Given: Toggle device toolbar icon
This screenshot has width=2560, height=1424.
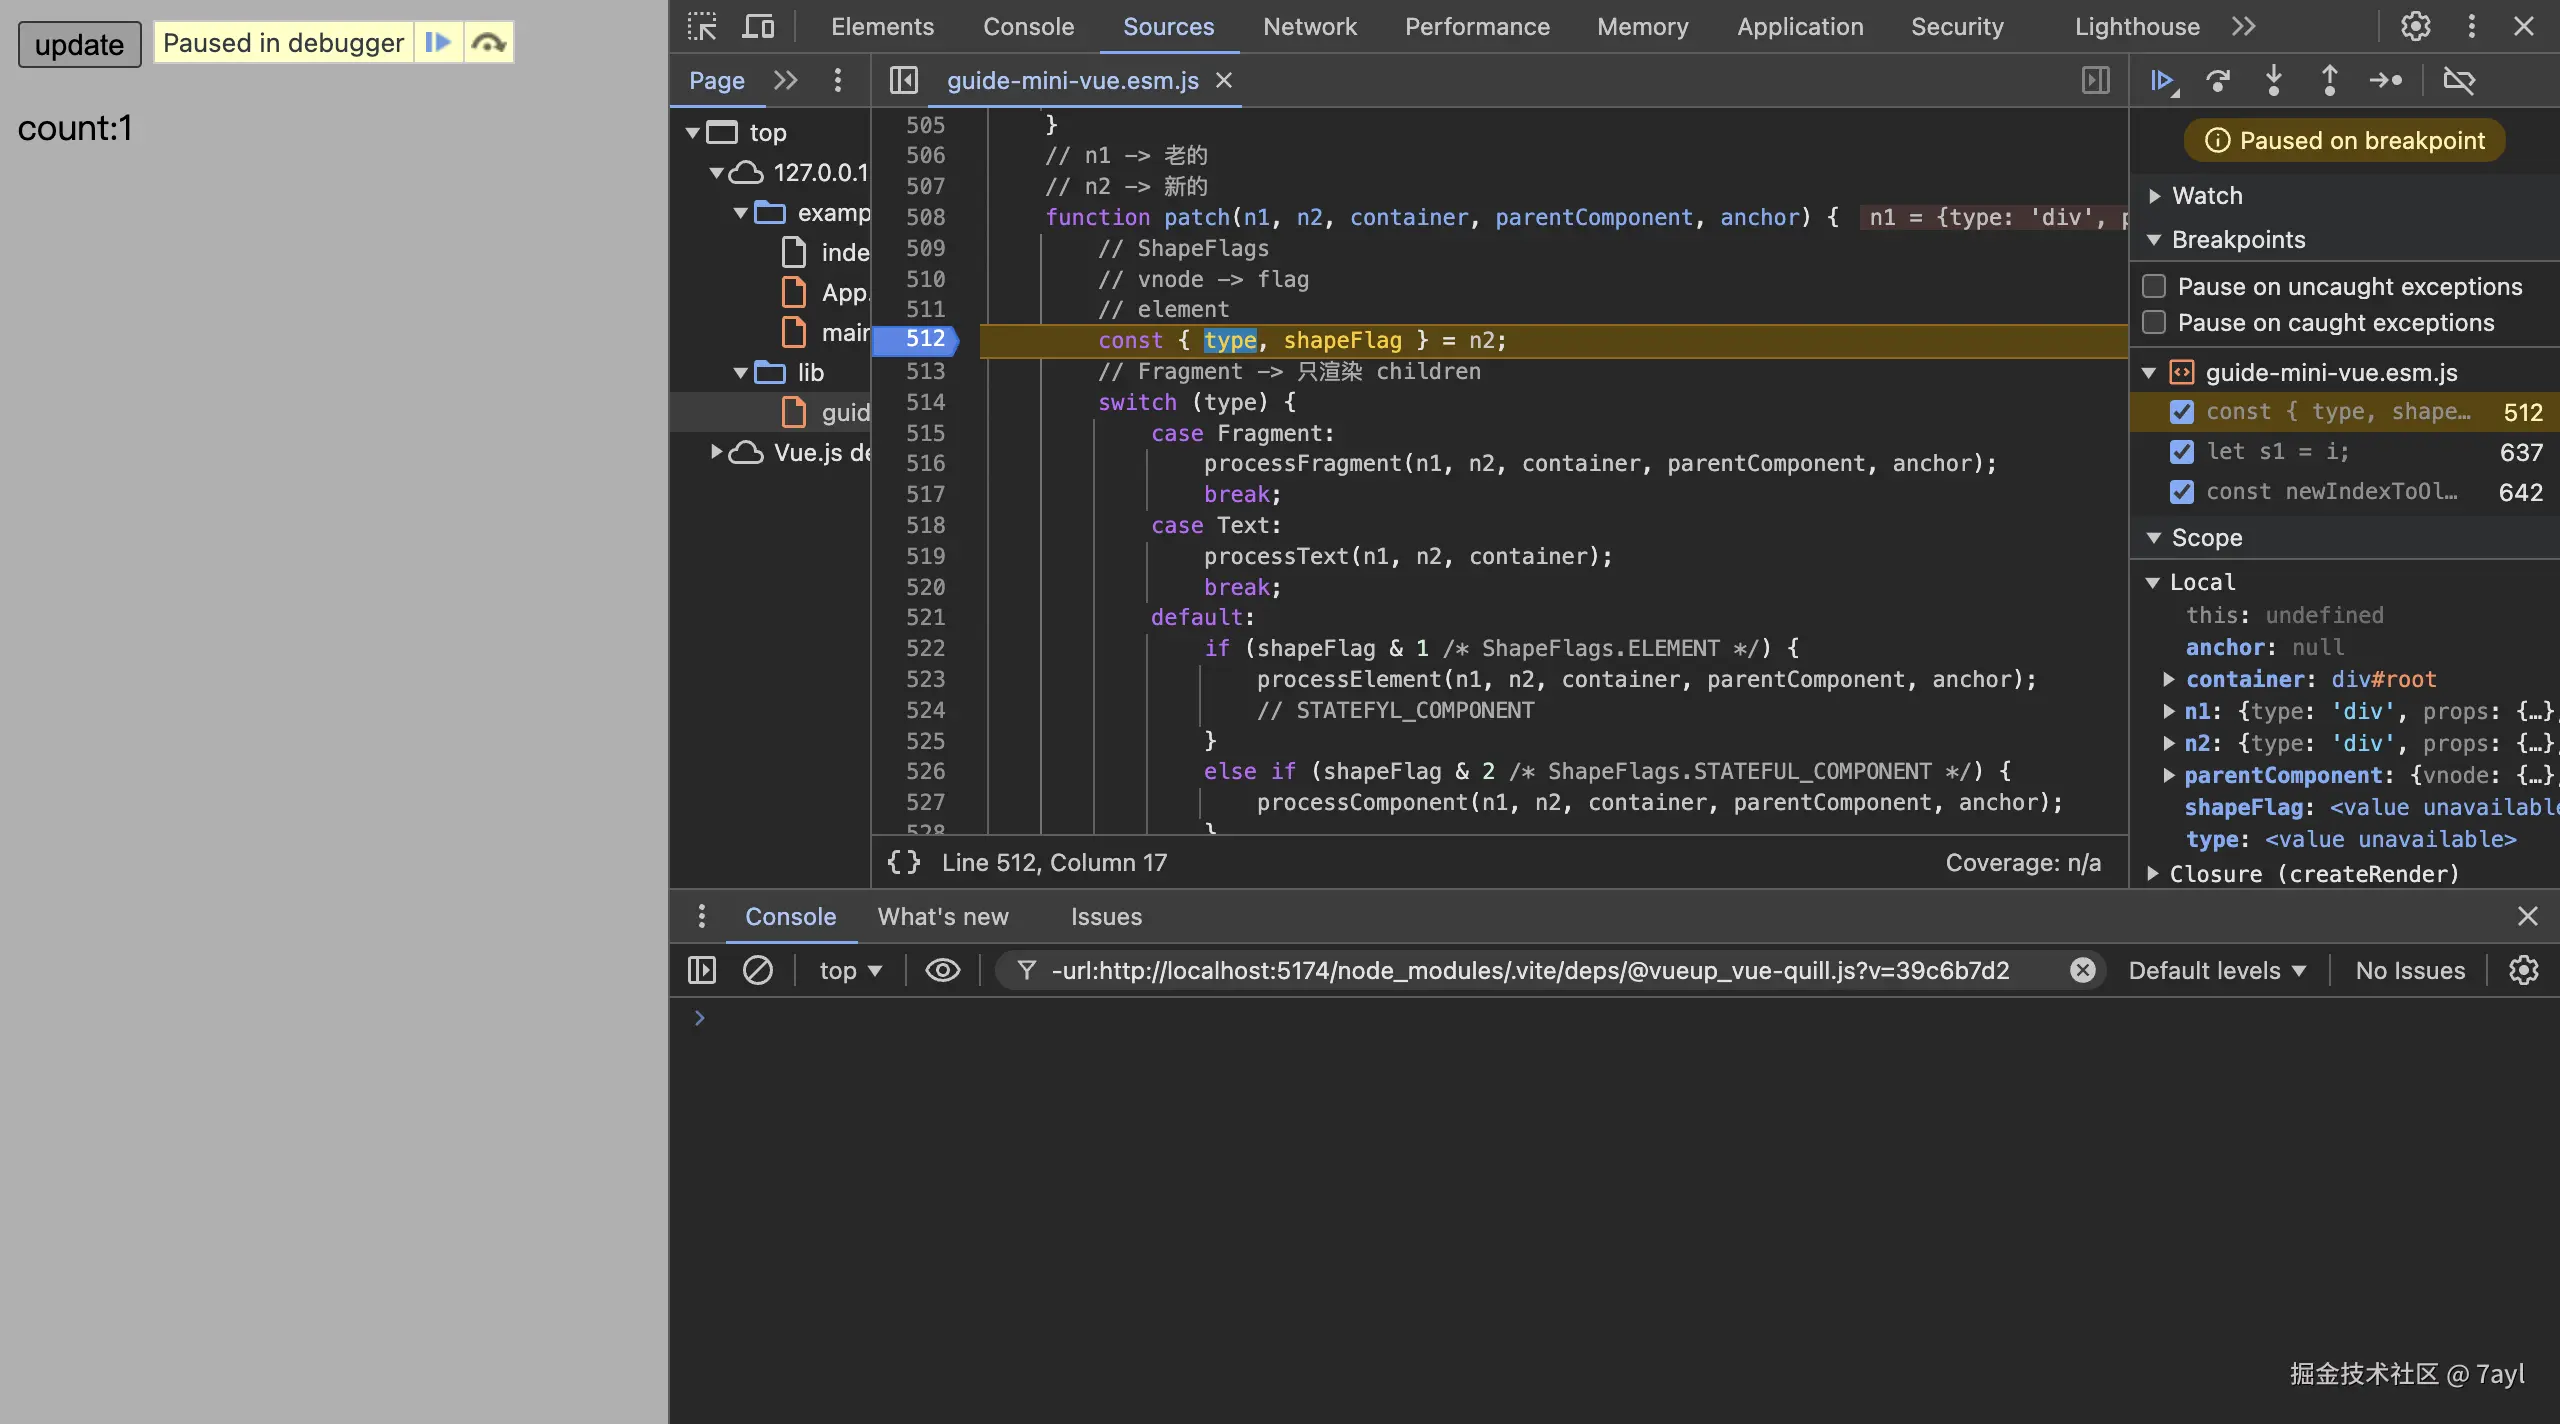Looking at the screenshot, I should (758, 26).
